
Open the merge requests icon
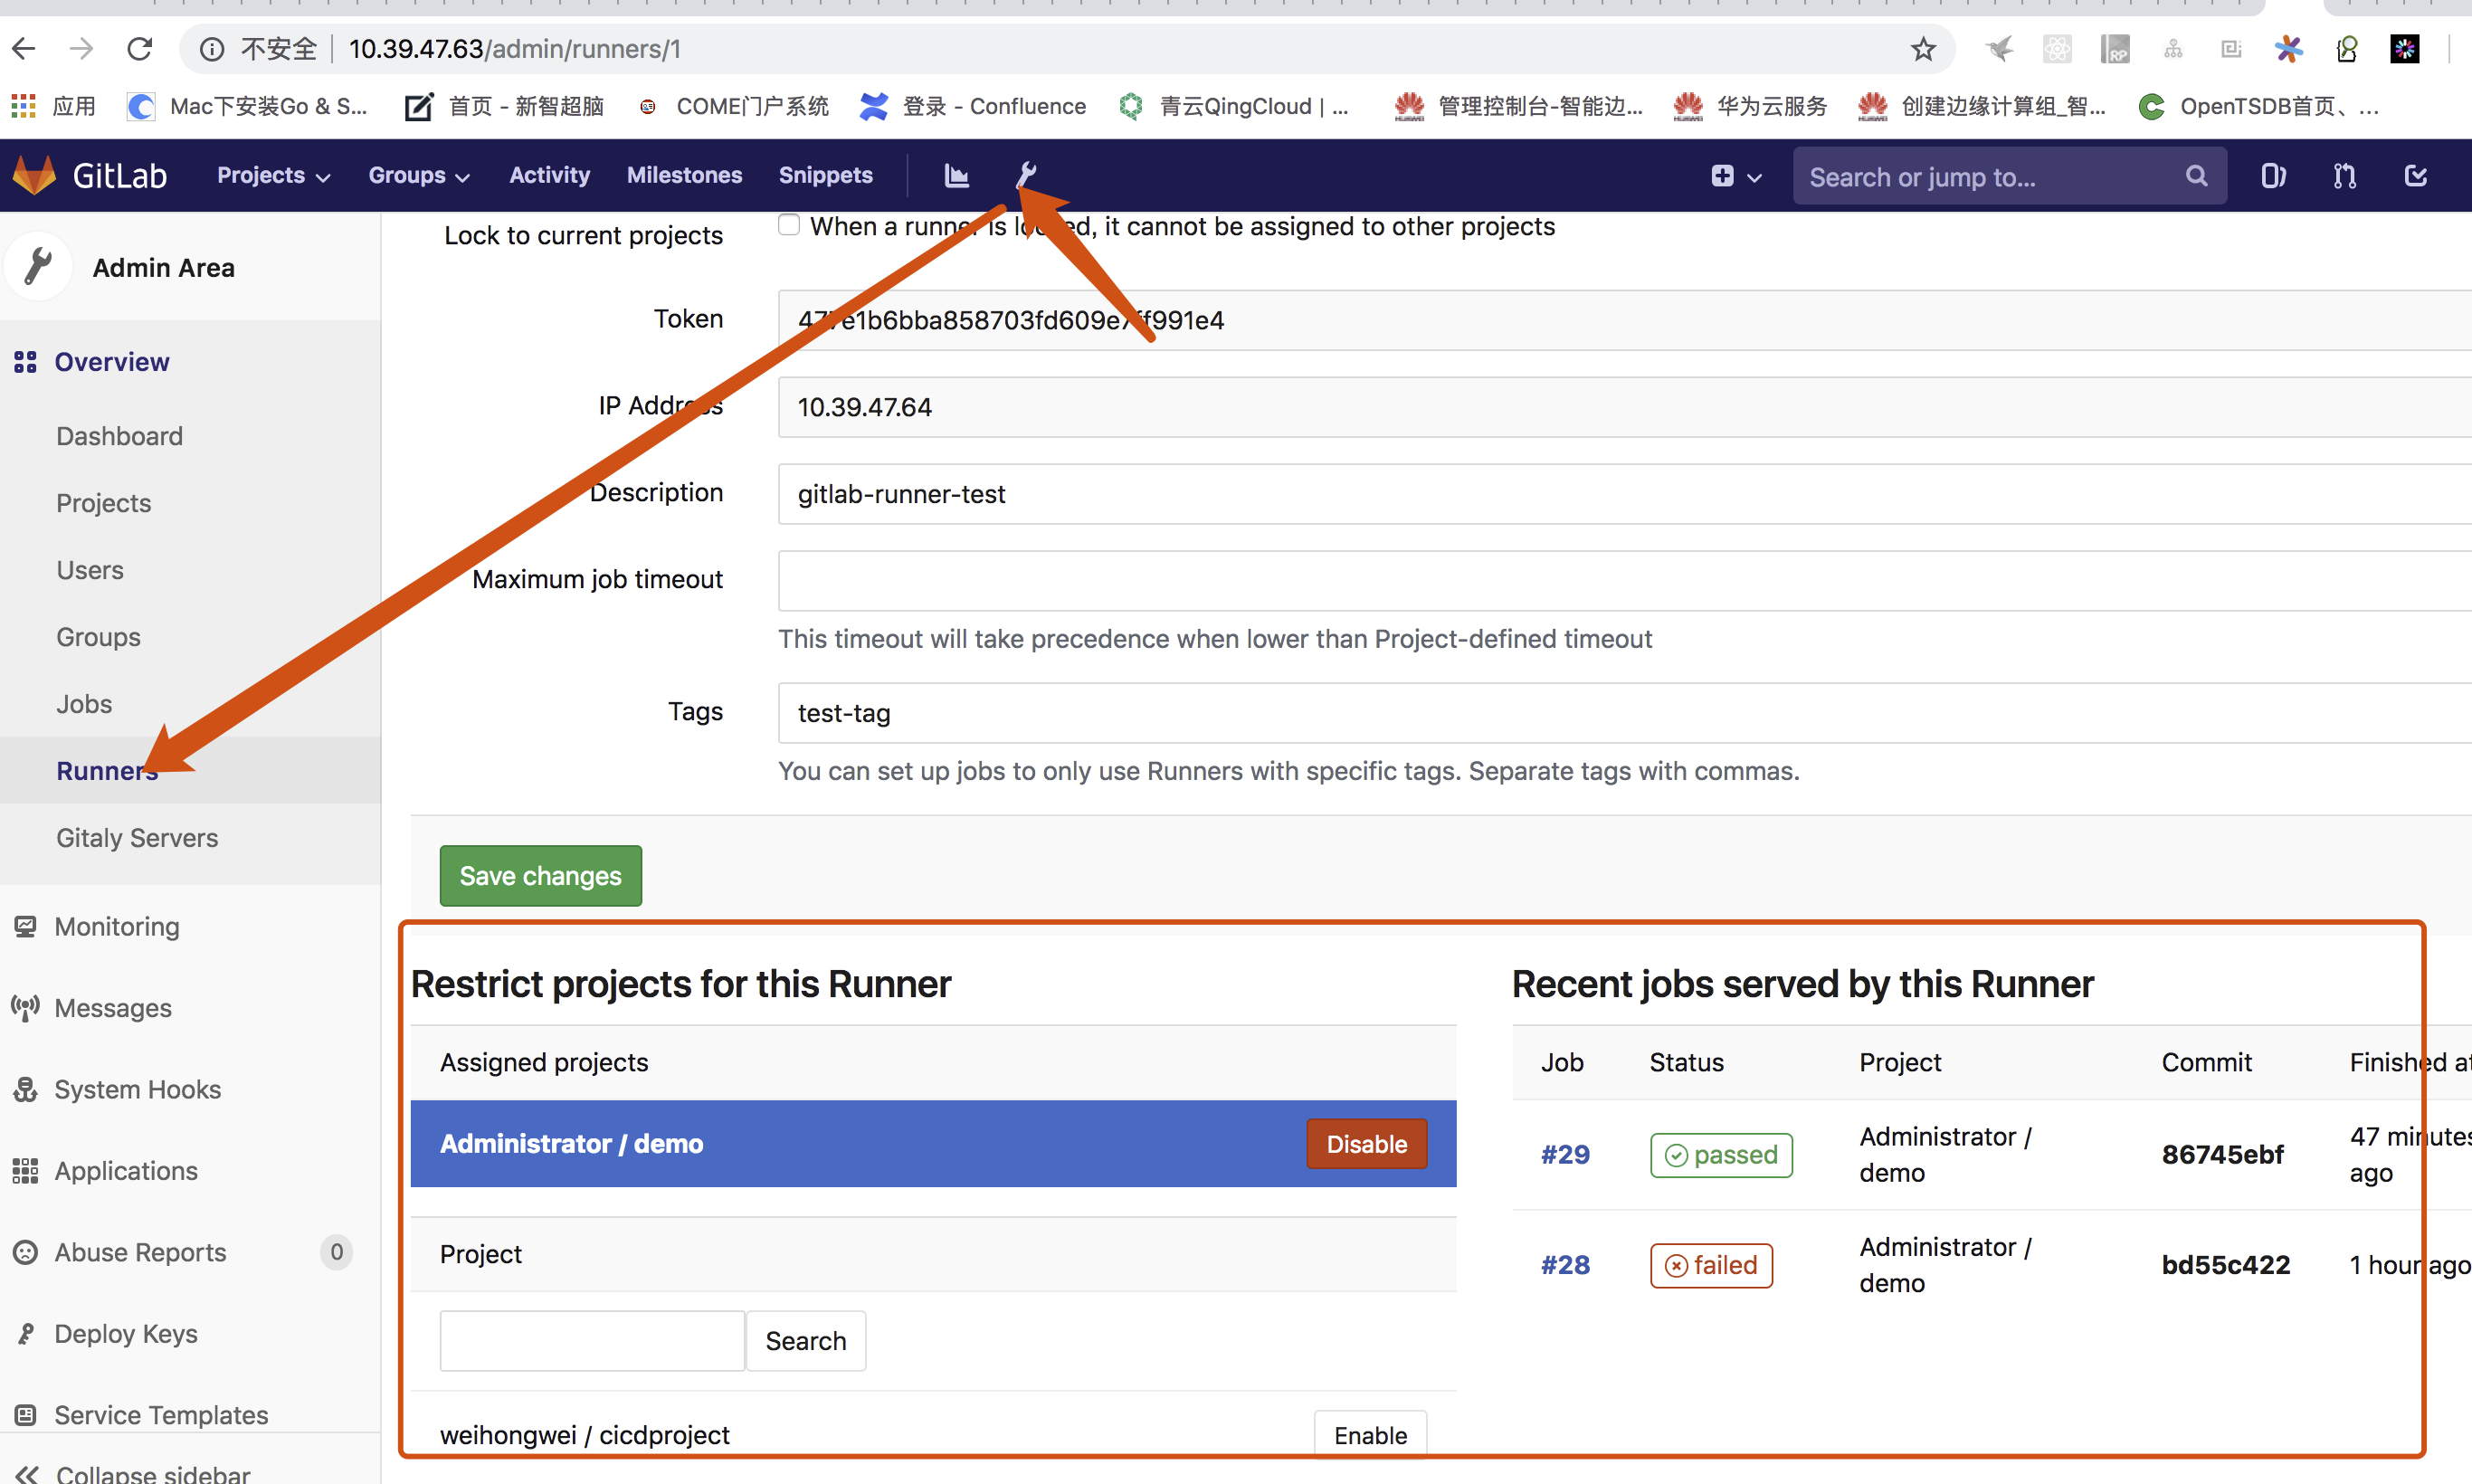[2344, 177]
